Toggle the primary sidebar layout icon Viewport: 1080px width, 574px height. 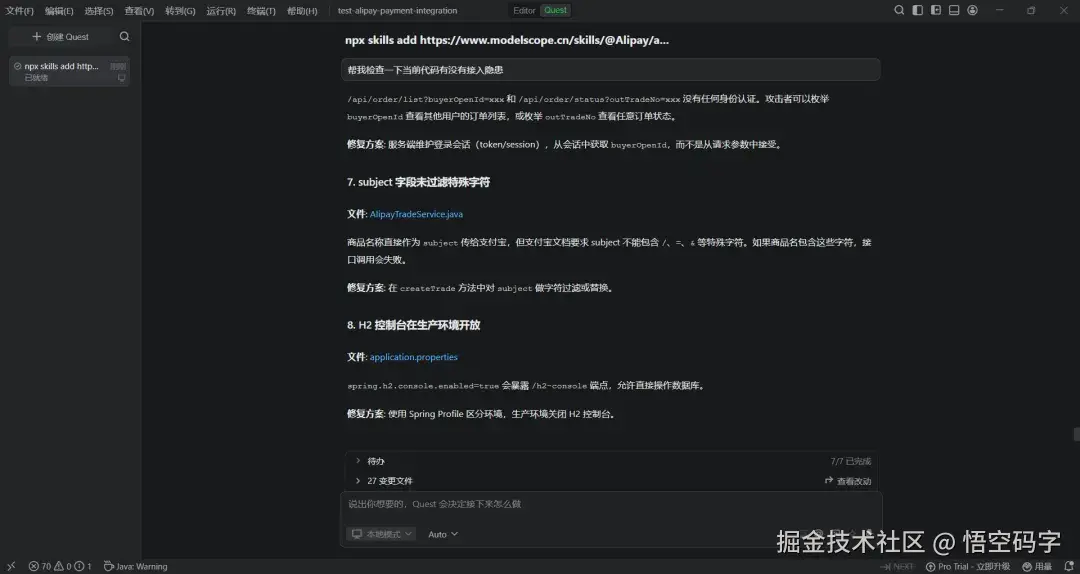tap(917, 10)
